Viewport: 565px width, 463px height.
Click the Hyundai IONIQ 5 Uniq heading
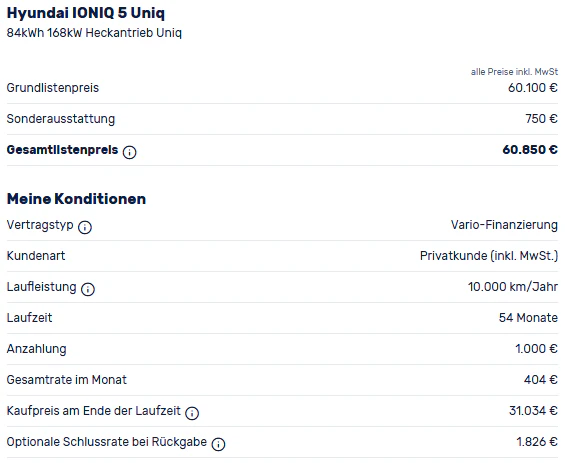86,13
